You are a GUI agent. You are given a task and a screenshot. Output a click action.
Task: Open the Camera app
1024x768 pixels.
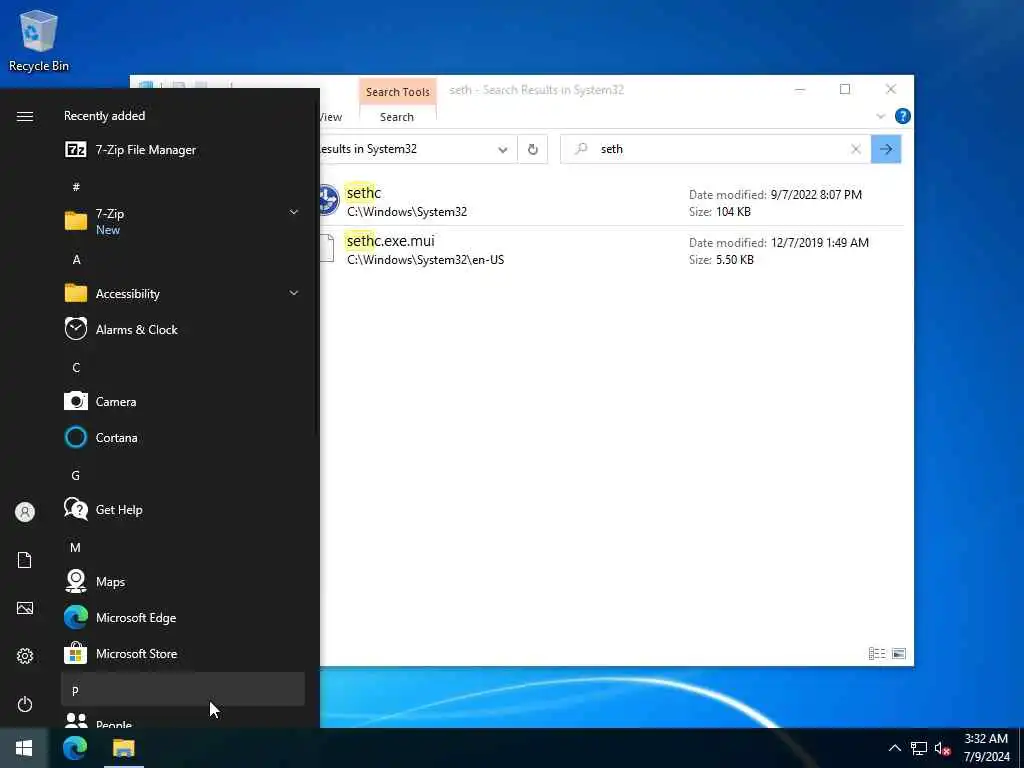[183, 401]
